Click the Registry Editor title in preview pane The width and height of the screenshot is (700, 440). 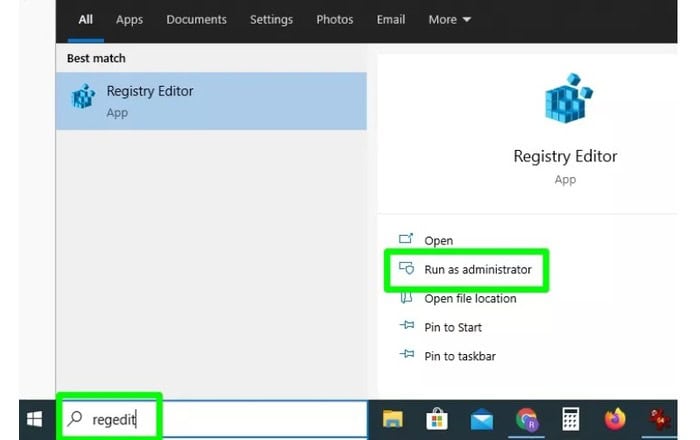point(565,156)
